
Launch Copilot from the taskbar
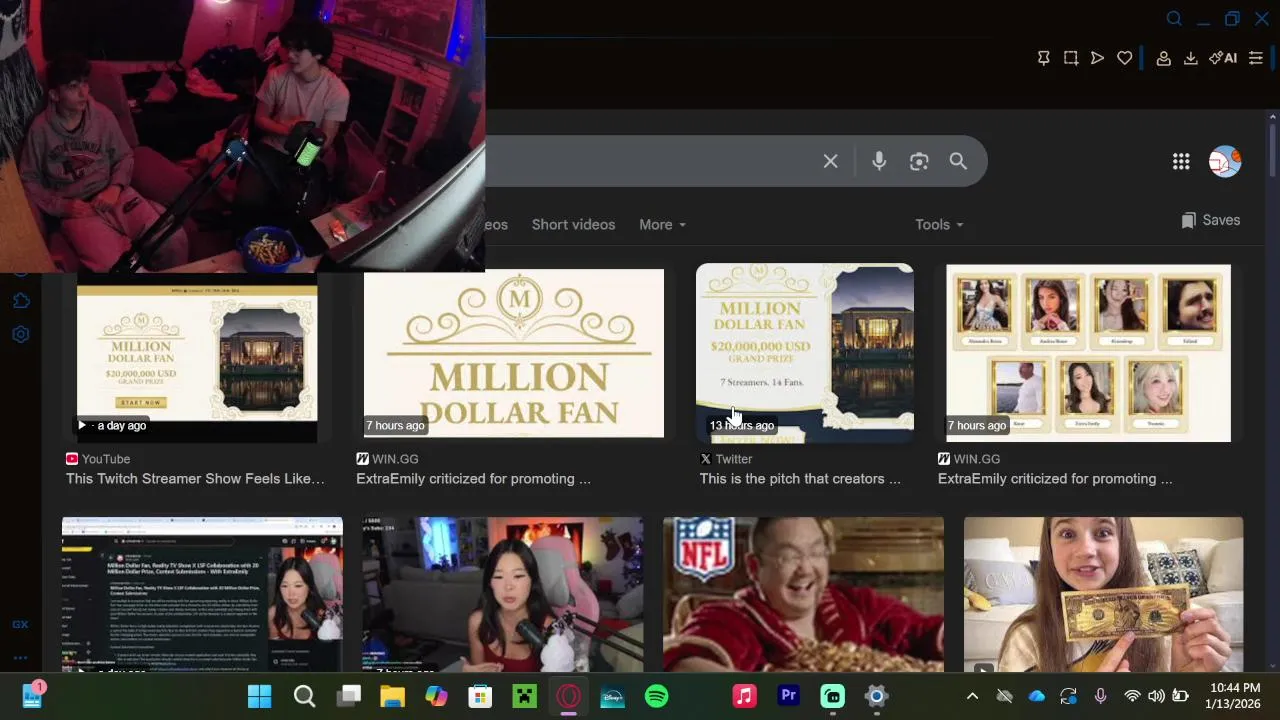(x=436, y=696)
